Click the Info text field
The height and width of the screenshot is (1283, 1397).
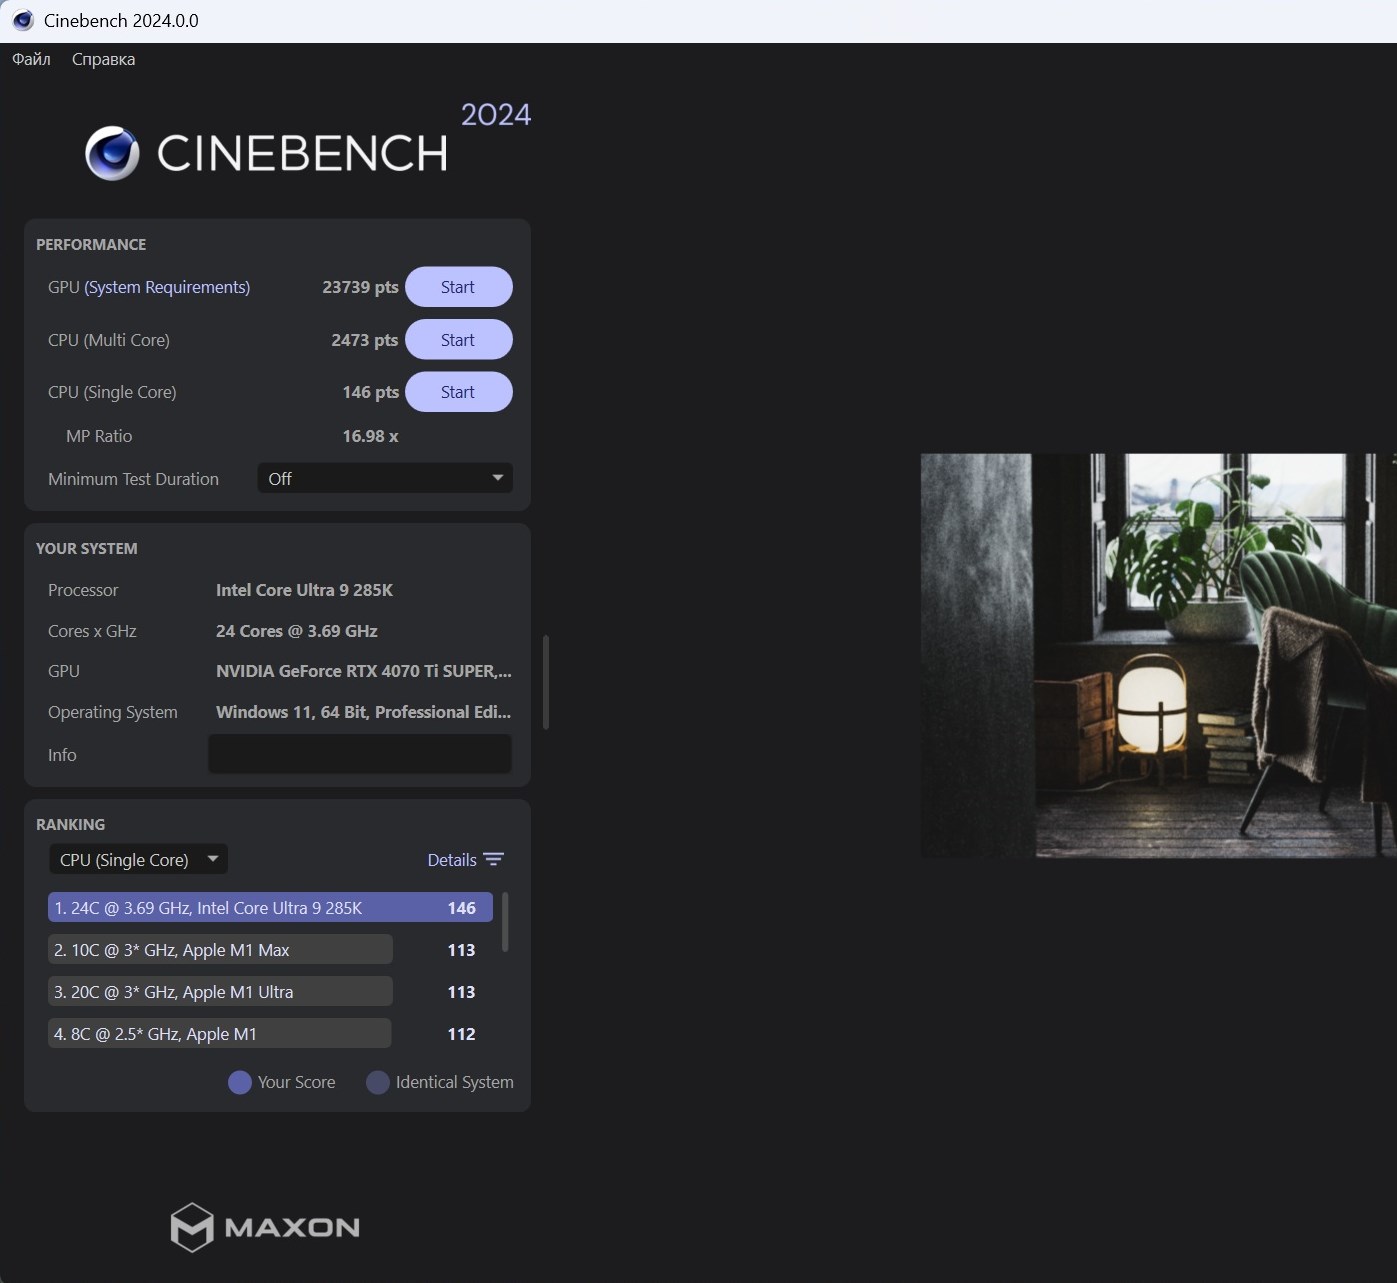pyautogui.click(x=359, y=755)
